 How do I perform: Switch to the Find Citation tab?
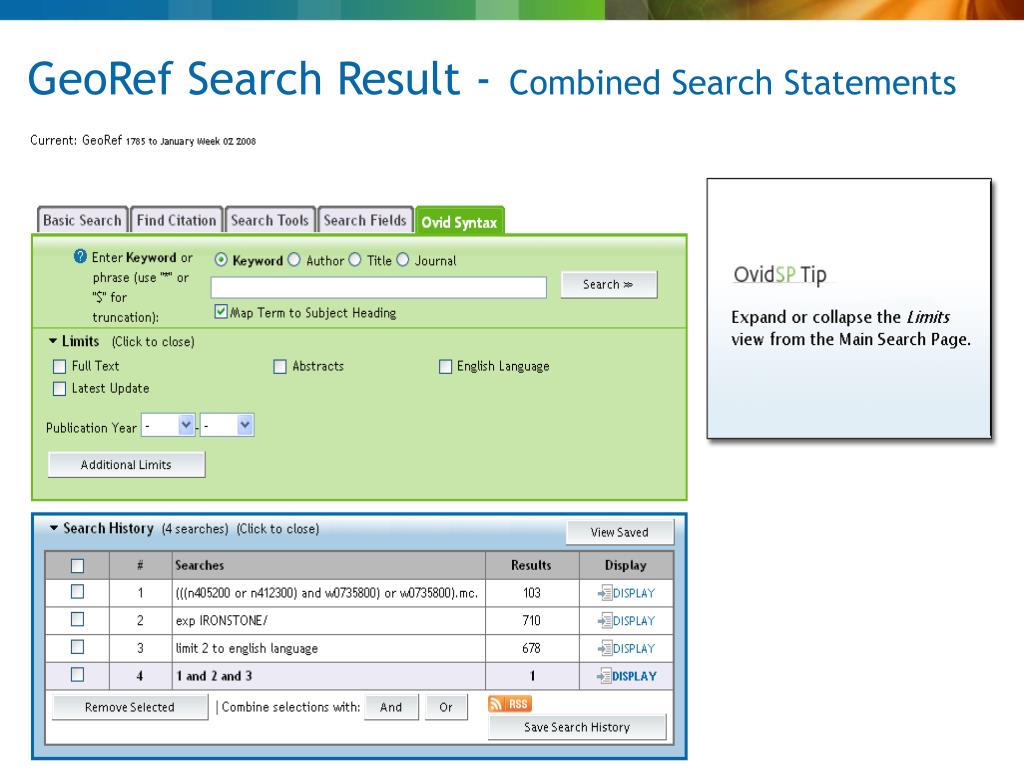176,220
